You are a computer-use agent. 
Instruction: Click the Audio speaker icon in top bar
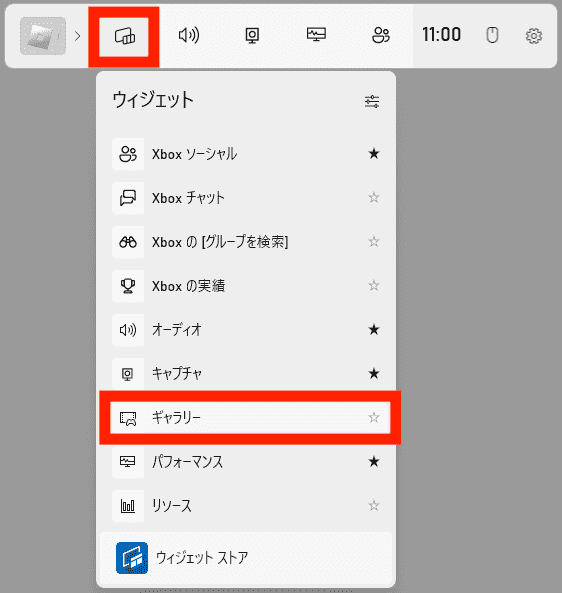point(189,36)
